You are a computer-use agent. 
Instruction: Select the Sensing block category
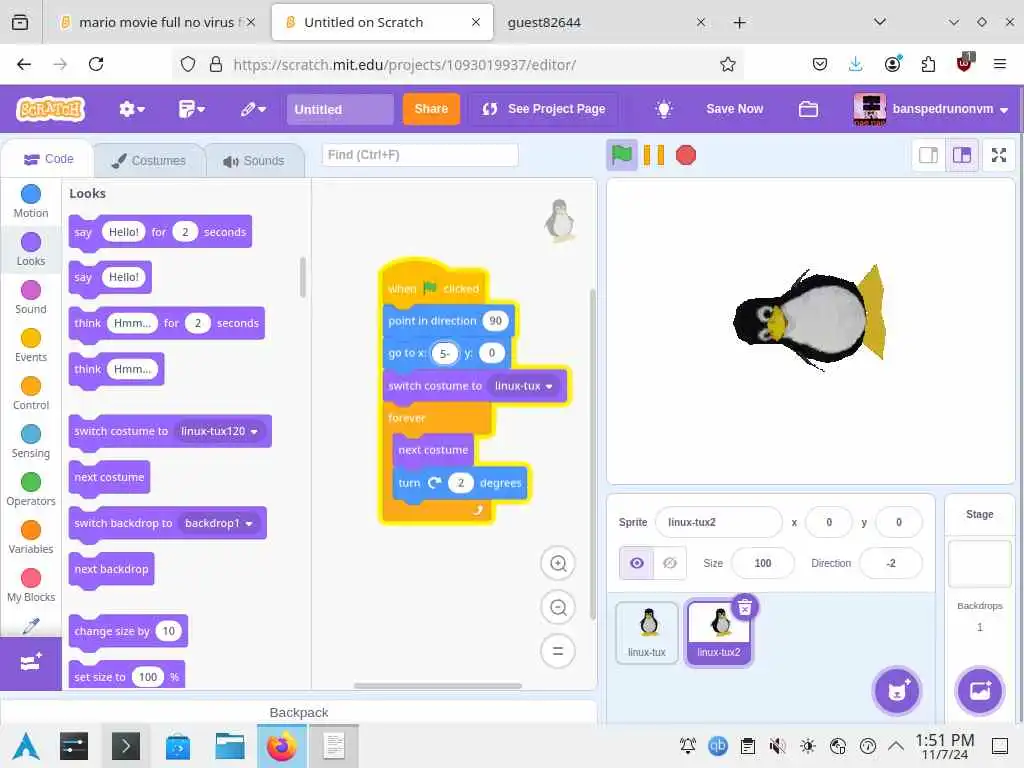[31, 442]
